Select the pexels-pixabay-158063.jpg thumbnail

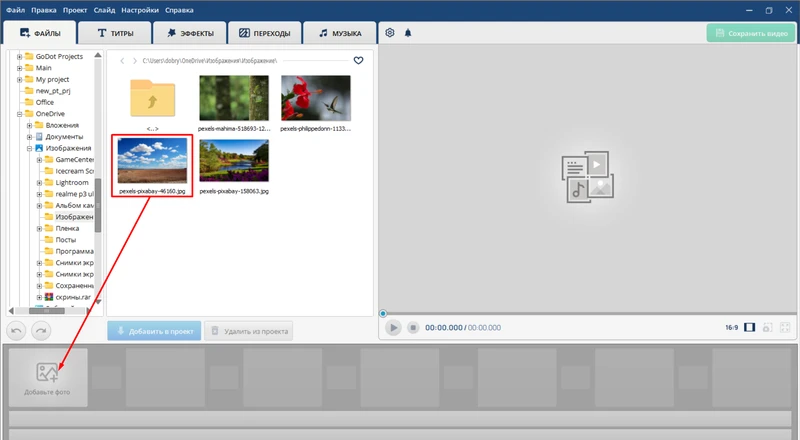tap(234, 160)
